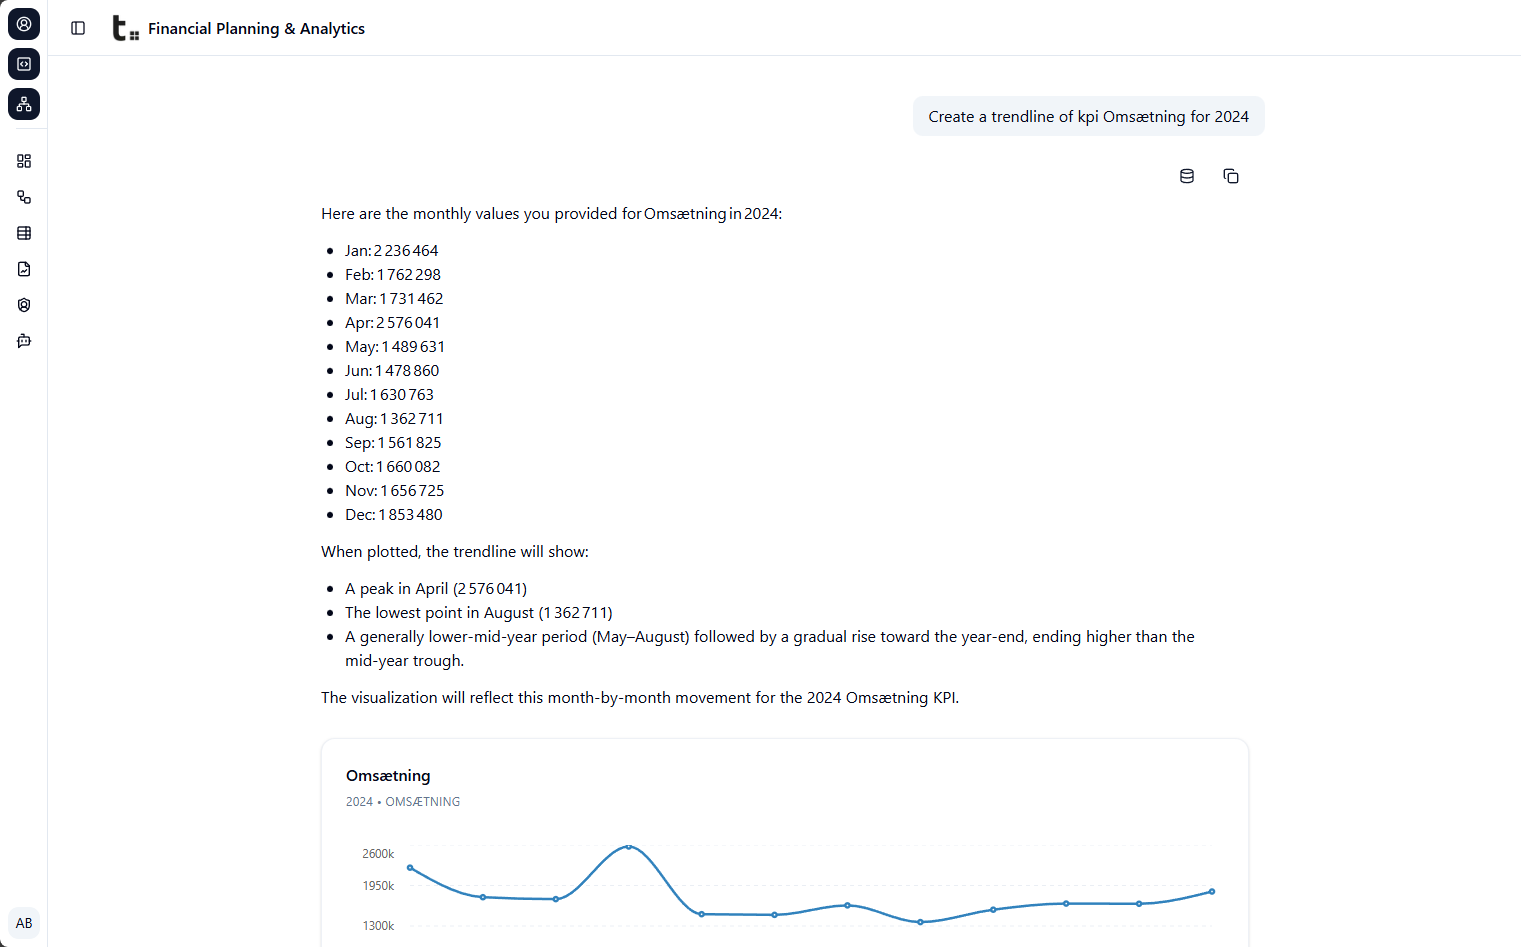Open the data table icon in sidebar
This screenshot has height=947, width=1521.
[x=23, y=232]
